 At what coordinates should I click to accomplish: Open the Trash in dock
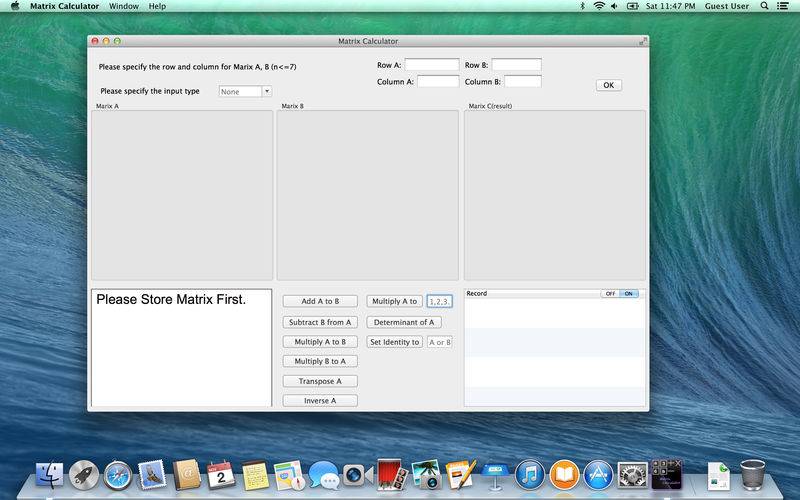click(x=753, y=474)
